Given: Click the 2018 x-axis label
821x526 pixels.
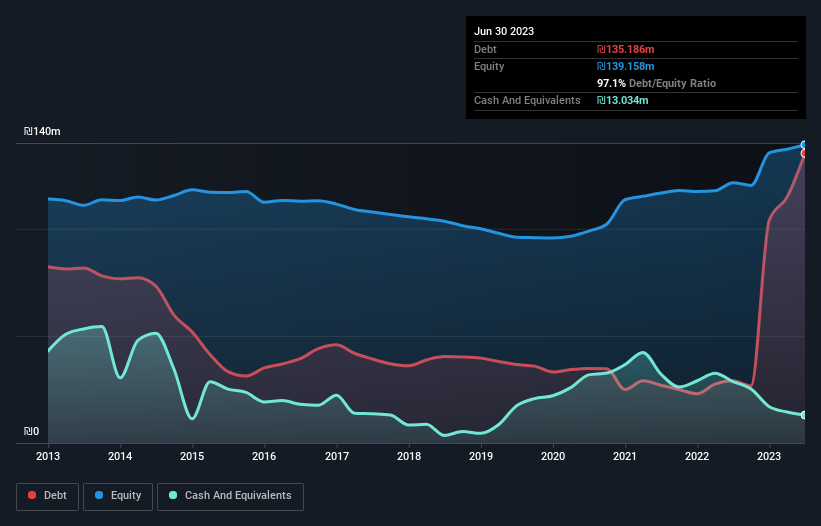Looking at the screenshot, I should 409,456.
